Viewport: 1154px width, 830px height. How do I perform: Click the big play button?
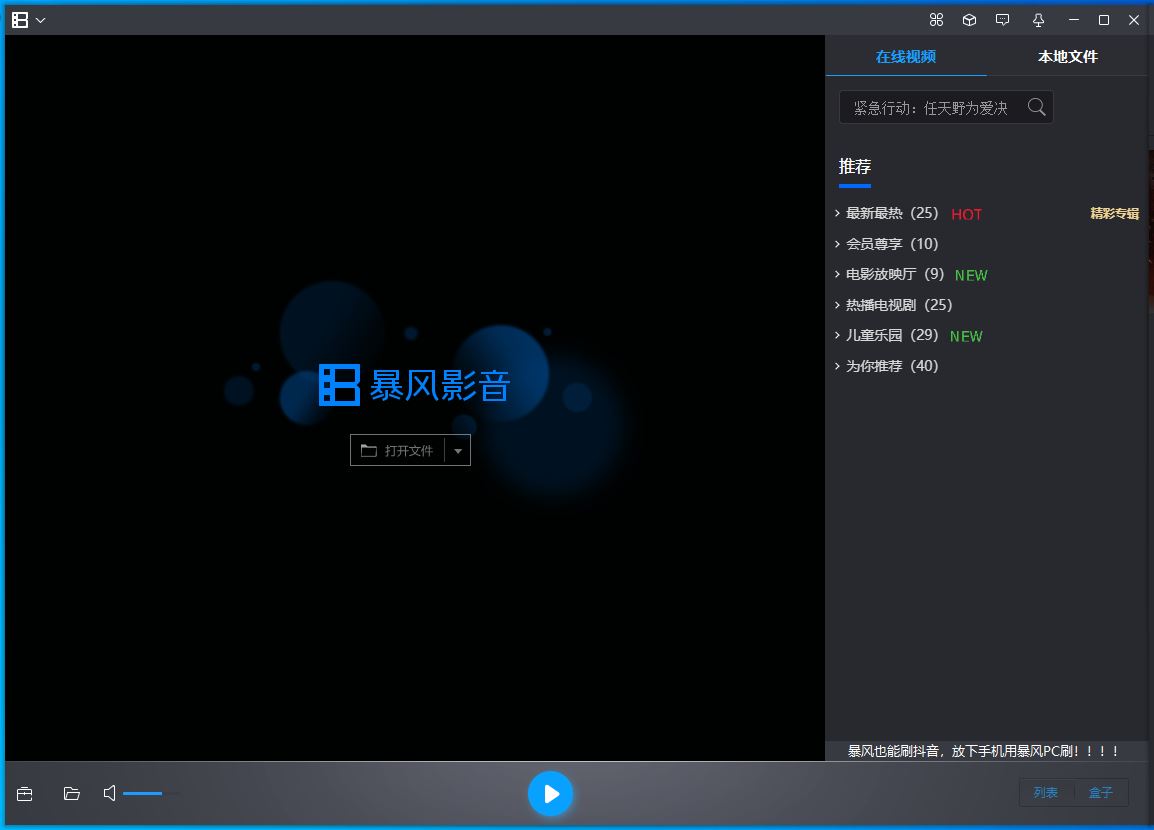[551, 793]
